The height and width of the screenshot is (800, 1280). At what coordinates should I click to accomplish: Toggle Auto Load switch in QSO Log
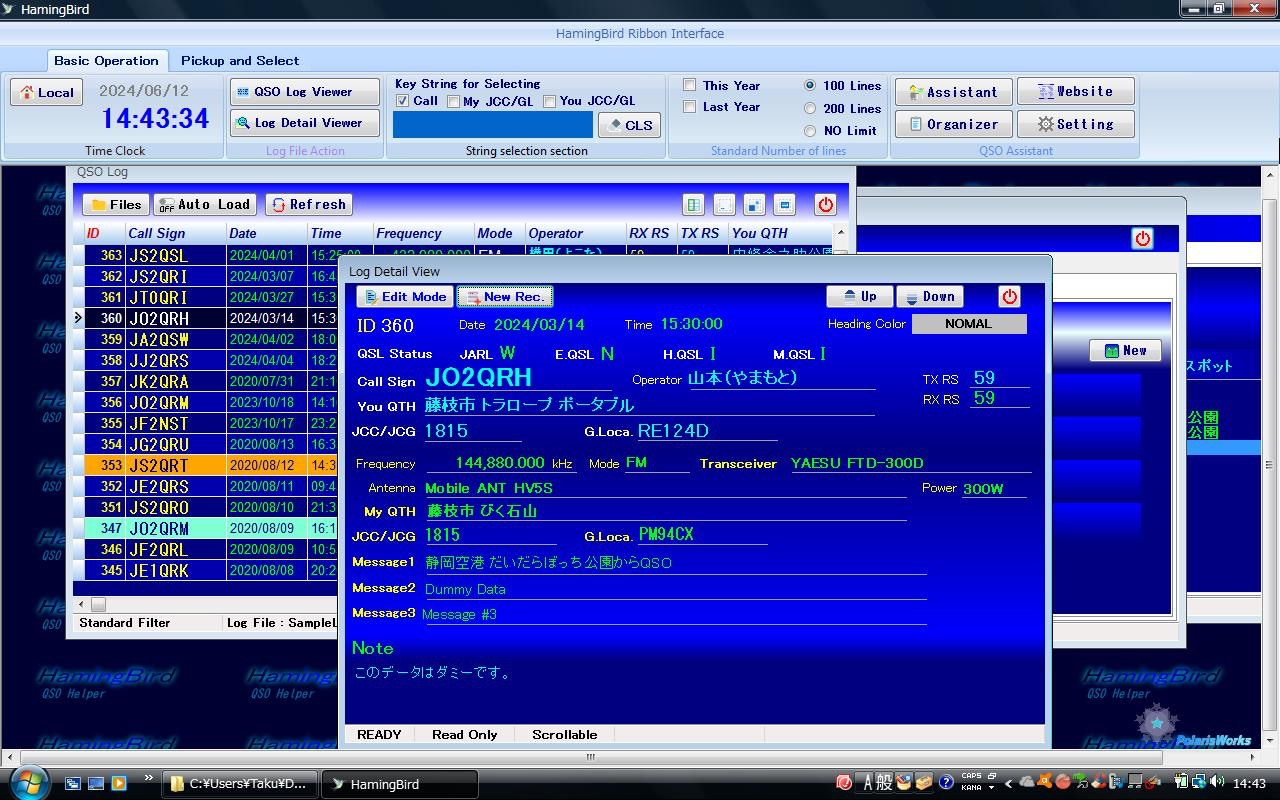pyautogui.click(x=205, y=204)
